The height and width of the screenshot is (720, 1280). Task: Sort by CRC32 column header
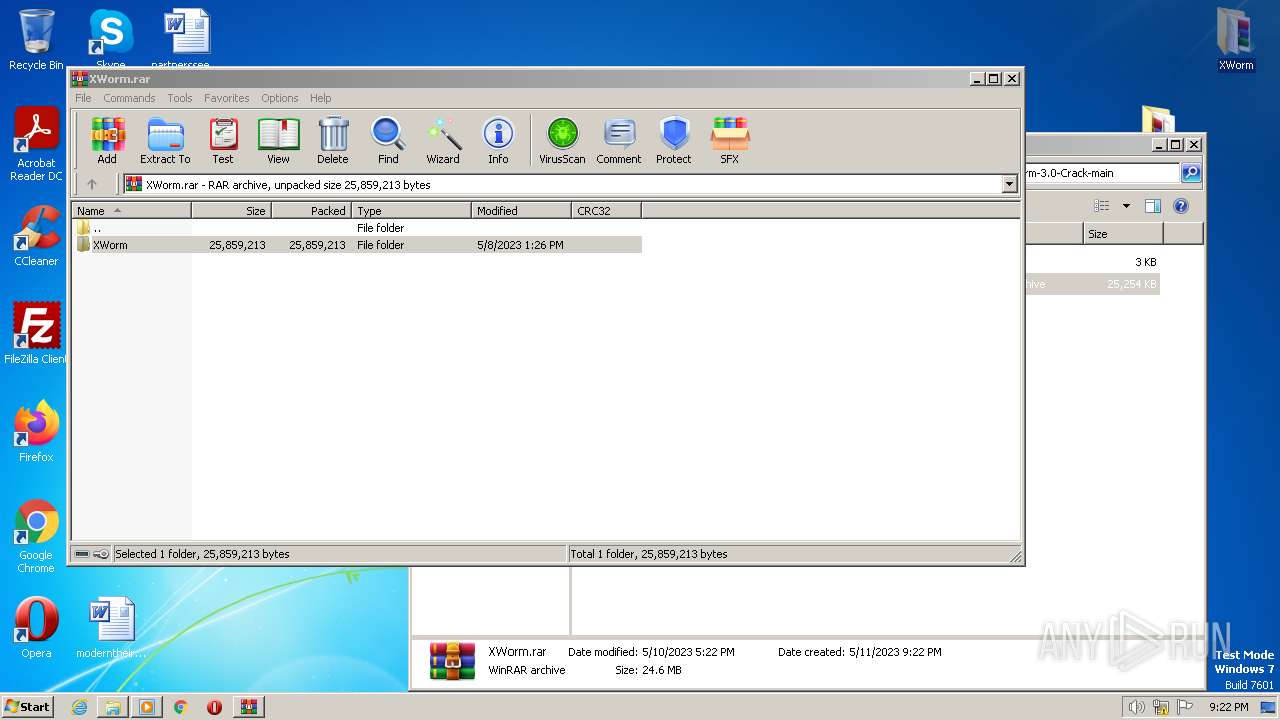coord(607,211)
